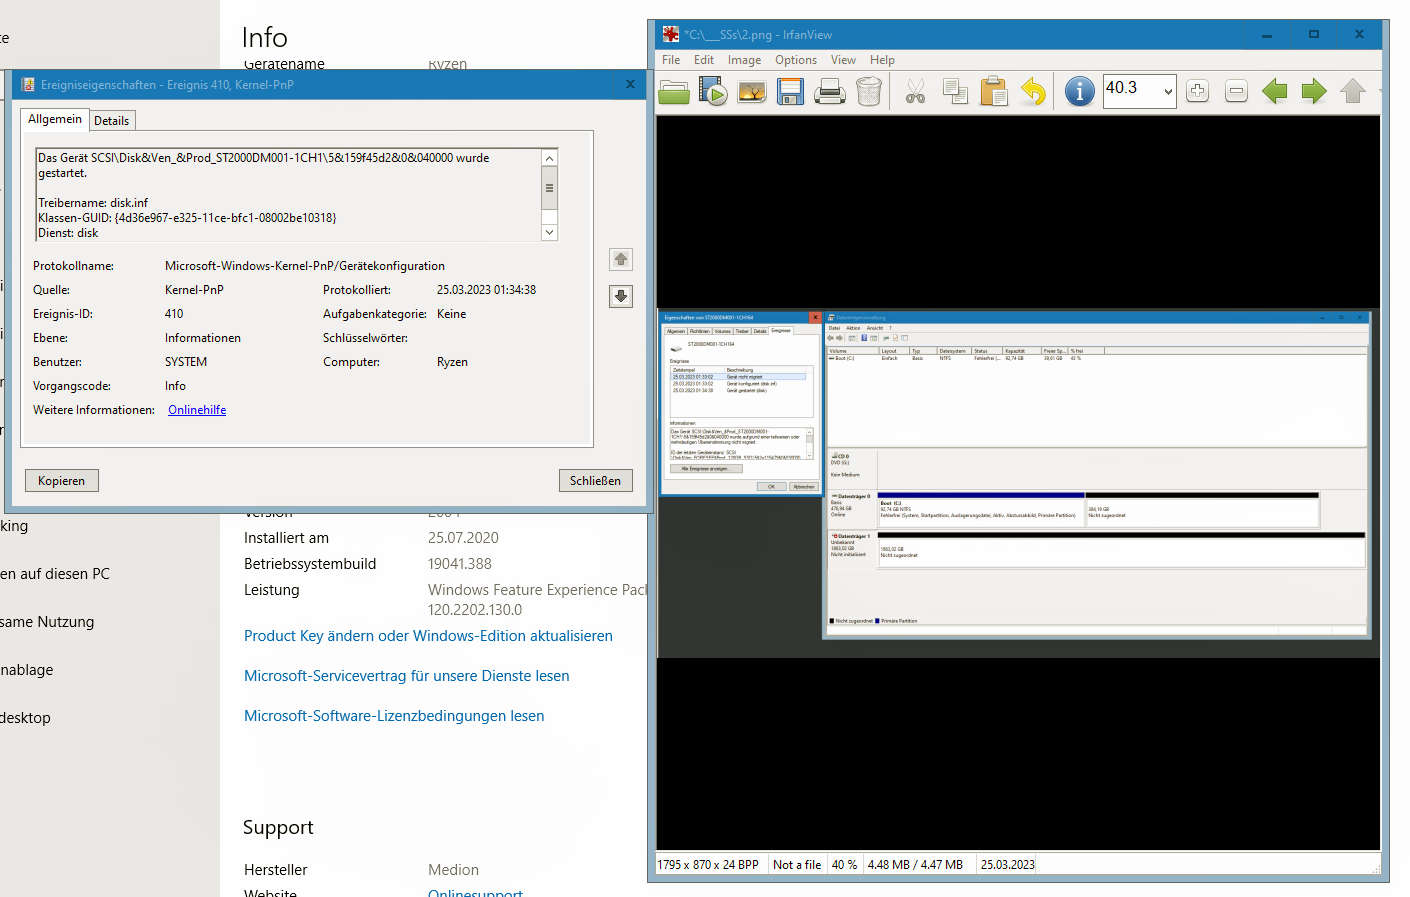Open Product Key ändern oder Windows-Edition aktualisieren
This screenshot has width=1410, height=897.
coord(428,636)
